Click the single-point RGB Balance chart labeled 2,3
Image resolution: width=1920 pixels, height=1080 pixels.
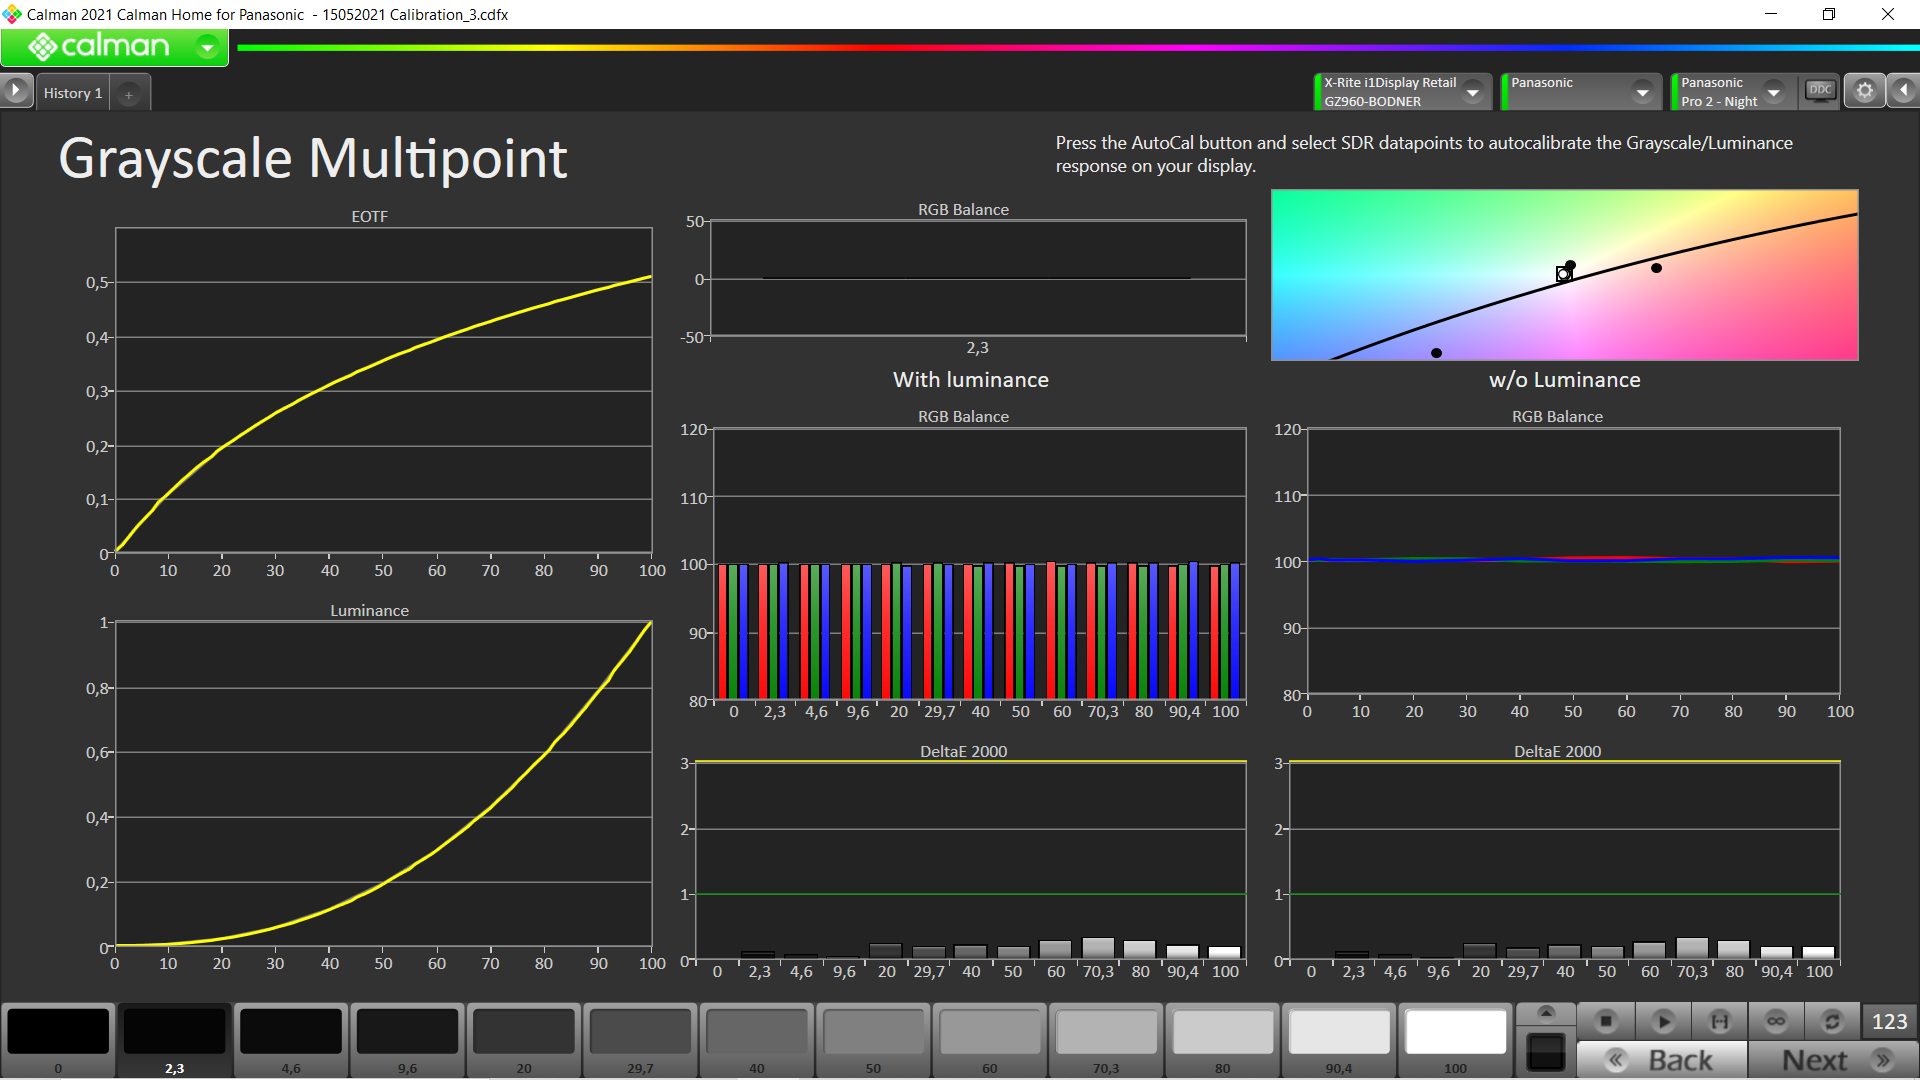tap(978, 278)
